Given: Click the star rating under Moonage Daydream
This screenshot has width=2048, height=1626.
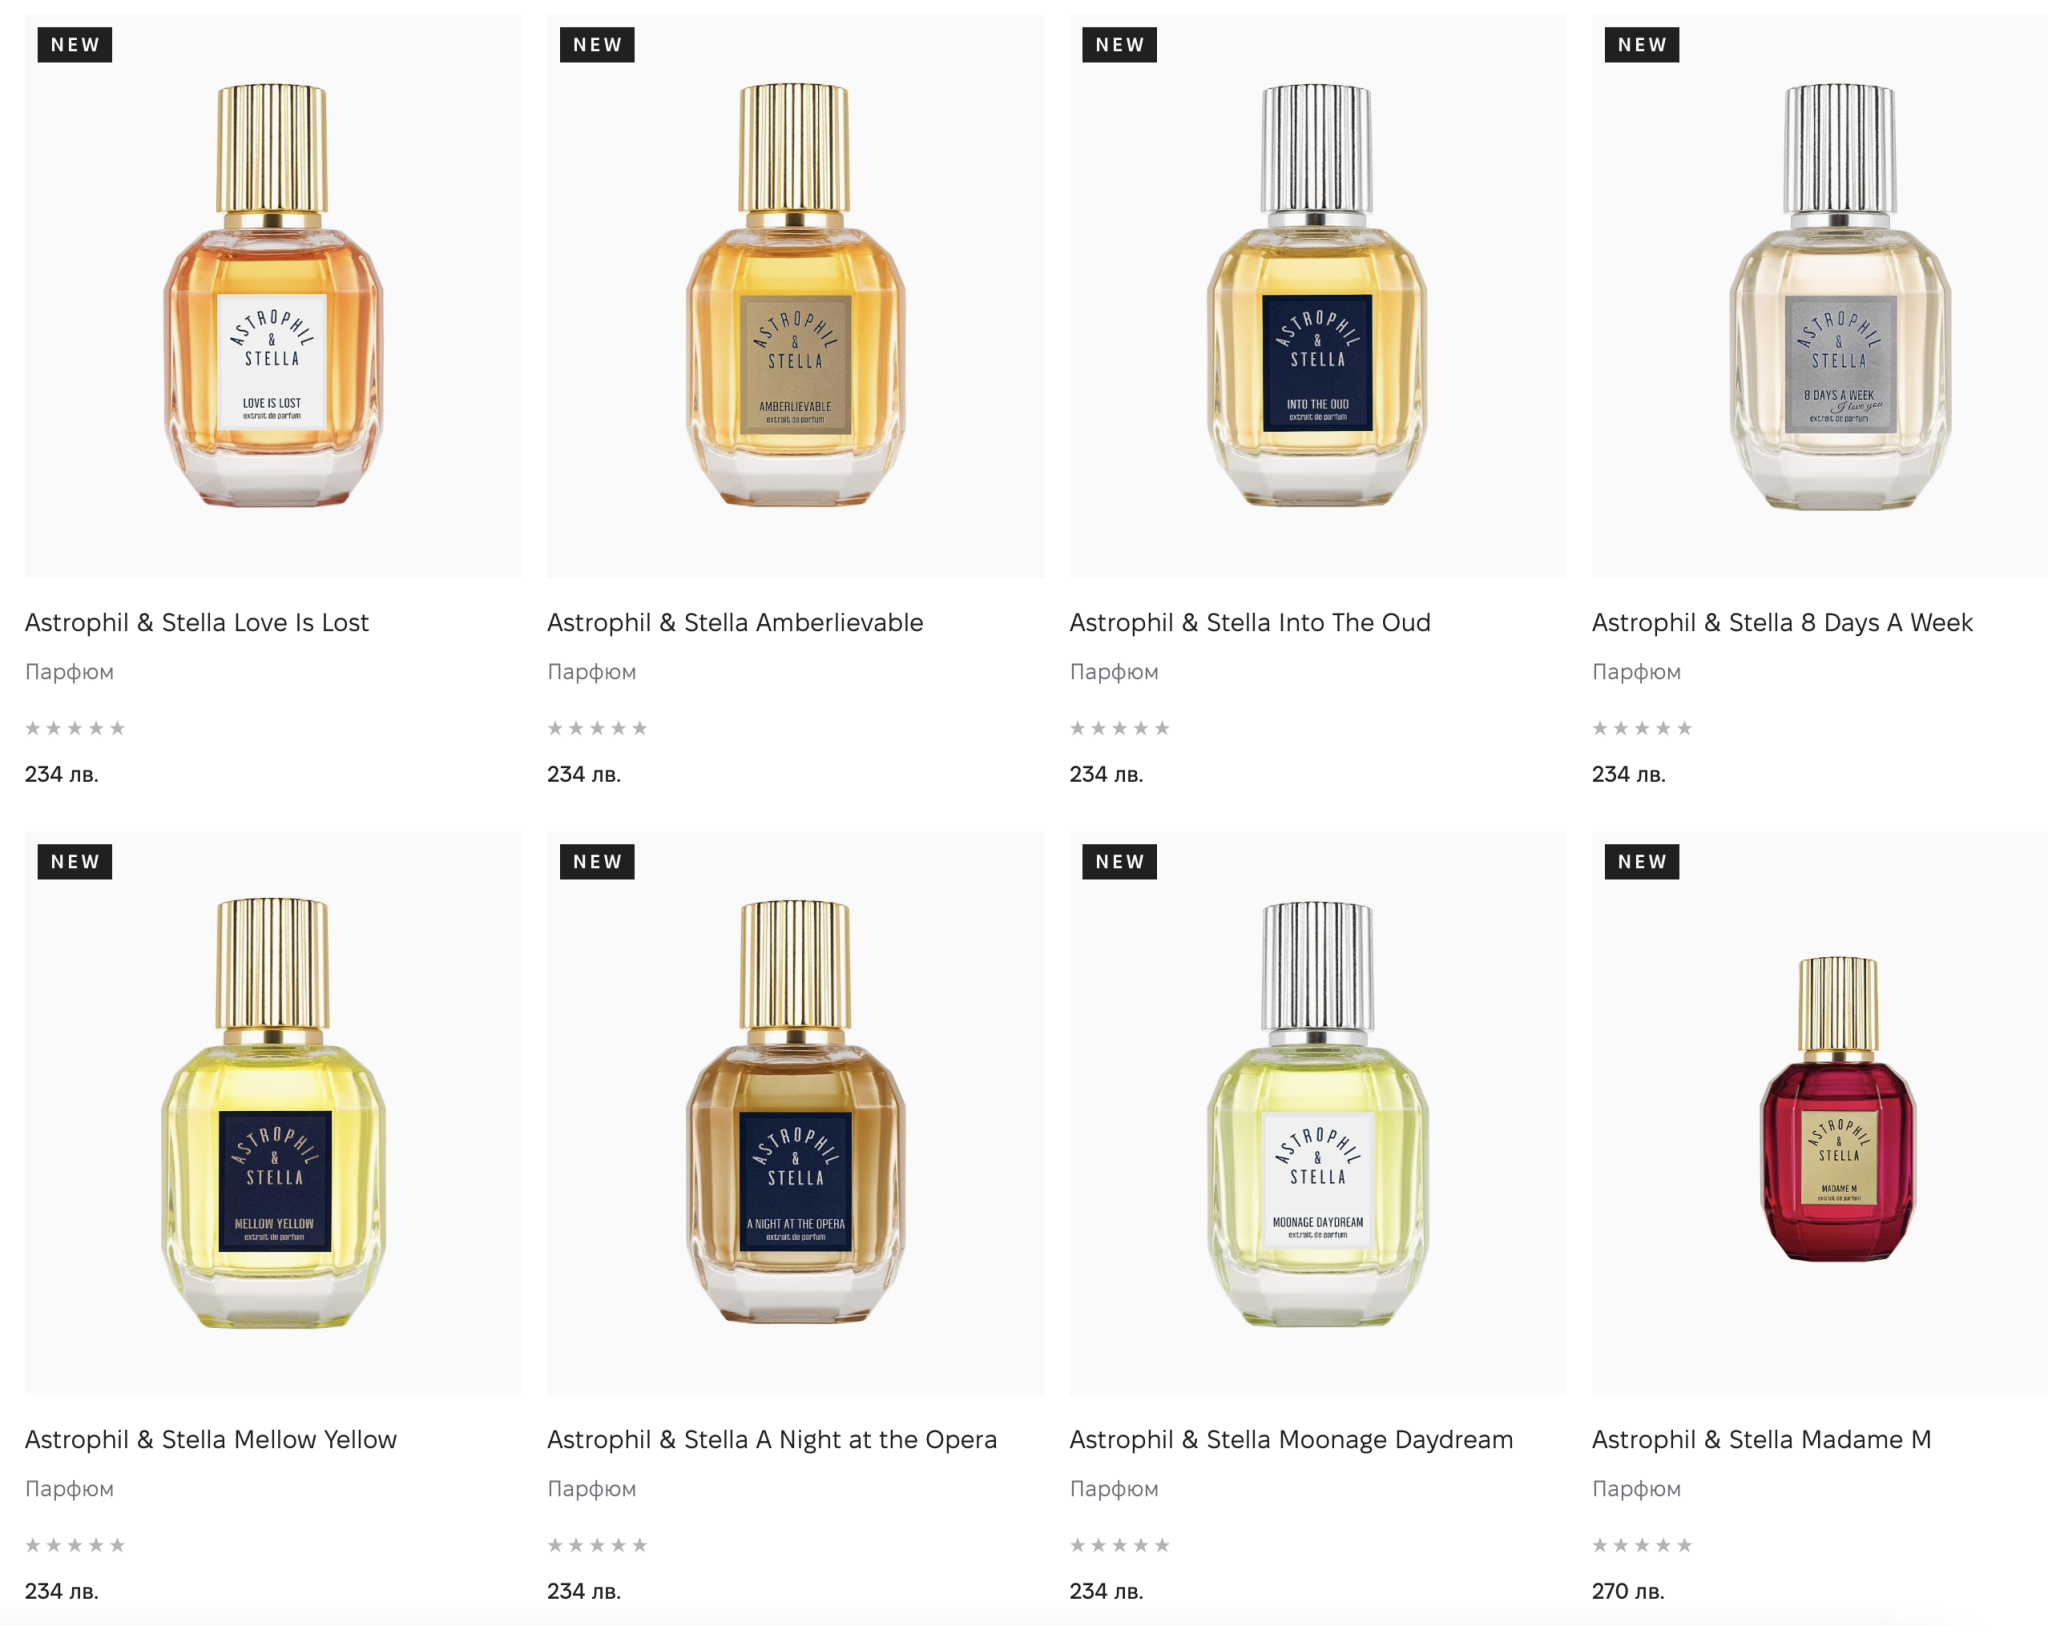Looking at the screenshot, I should click(1120, 1545).
